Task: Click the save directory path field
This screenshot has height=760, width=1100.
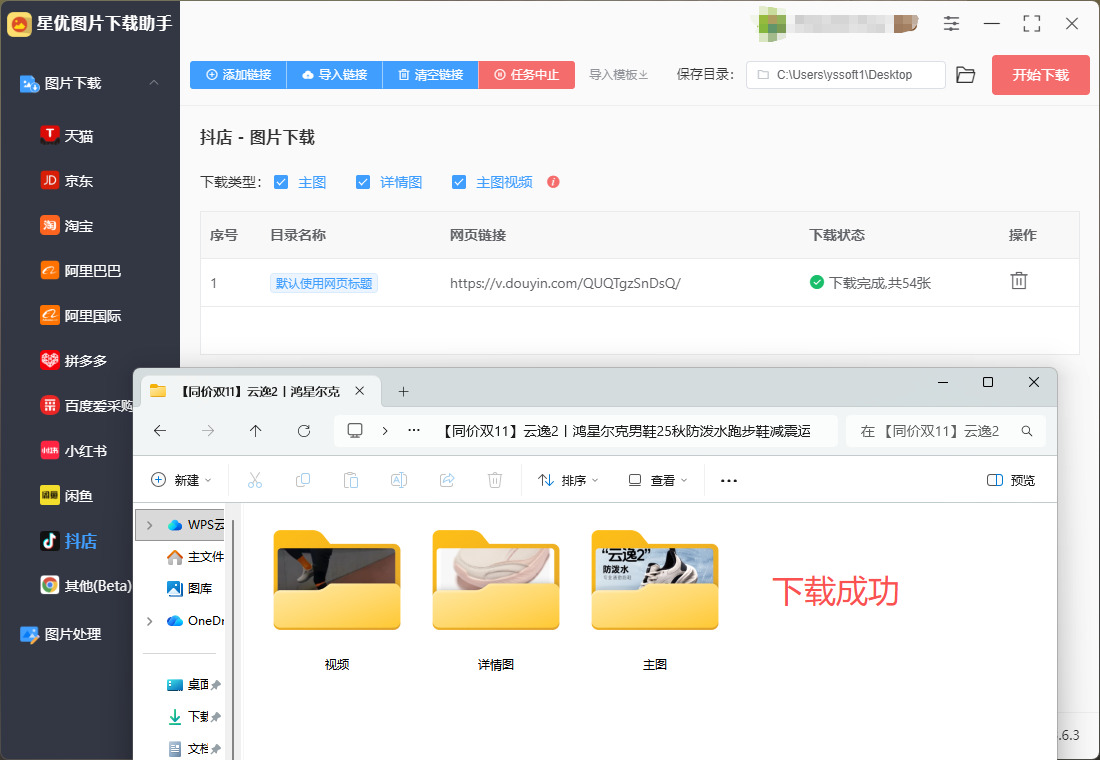Action: click(845, 74)
